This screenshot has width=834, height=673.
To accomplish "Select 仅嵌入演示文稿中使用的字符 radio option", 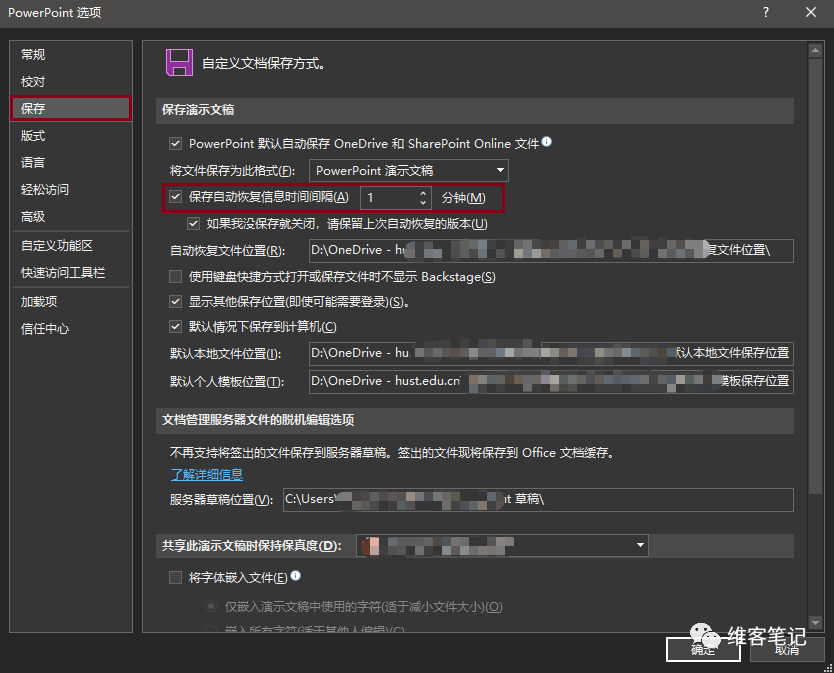I will 212,606.
